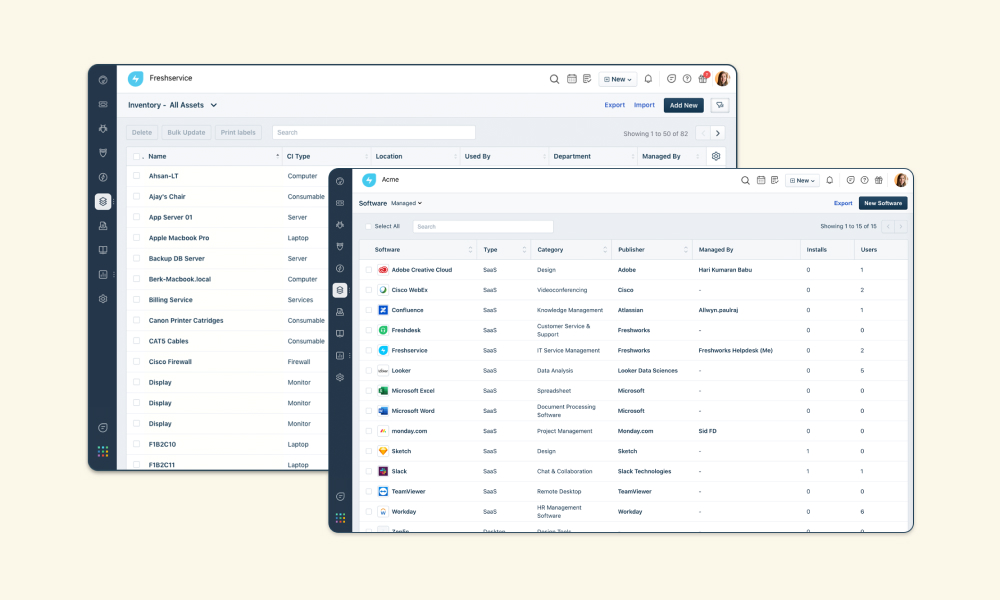This screenshot has height=600, width=1000.
Task: Open the gift icon in the Acme window
Action: 879,180
